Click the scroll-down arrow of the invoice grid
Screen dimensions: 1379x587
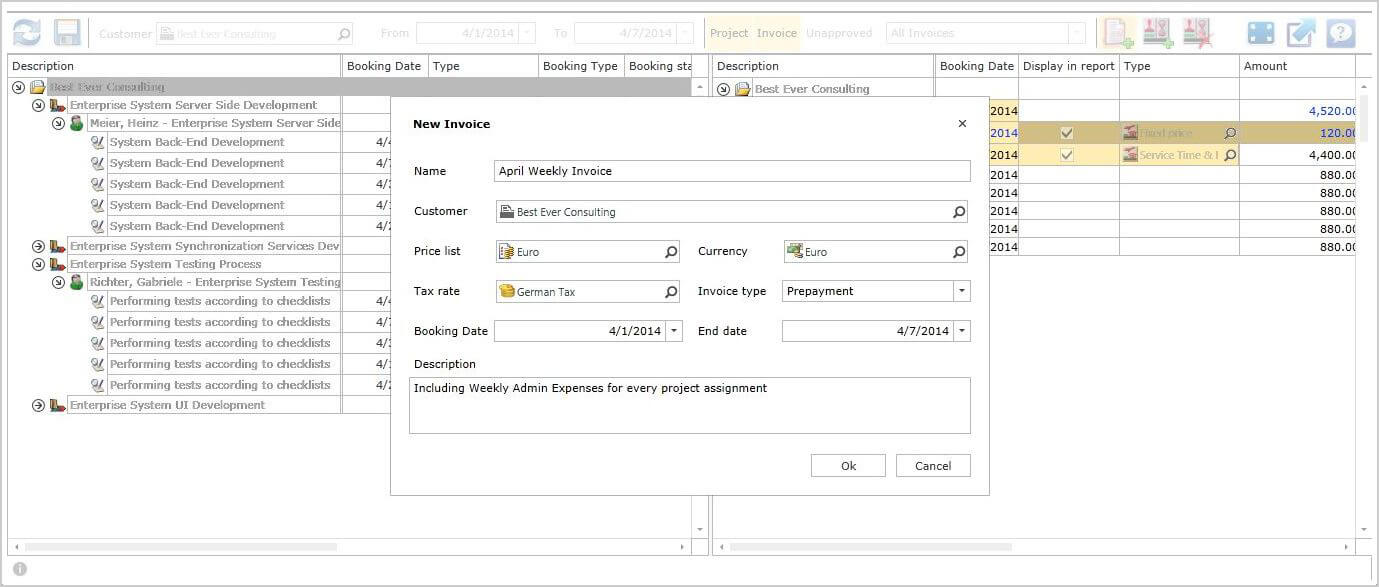(x=1364, y=530)
